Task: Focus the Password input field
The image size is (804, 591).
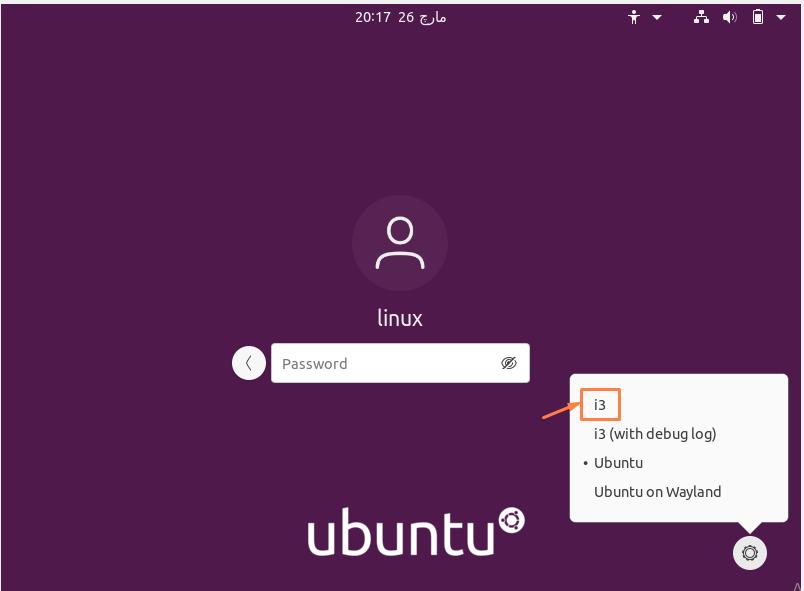Action: point(400,363)
